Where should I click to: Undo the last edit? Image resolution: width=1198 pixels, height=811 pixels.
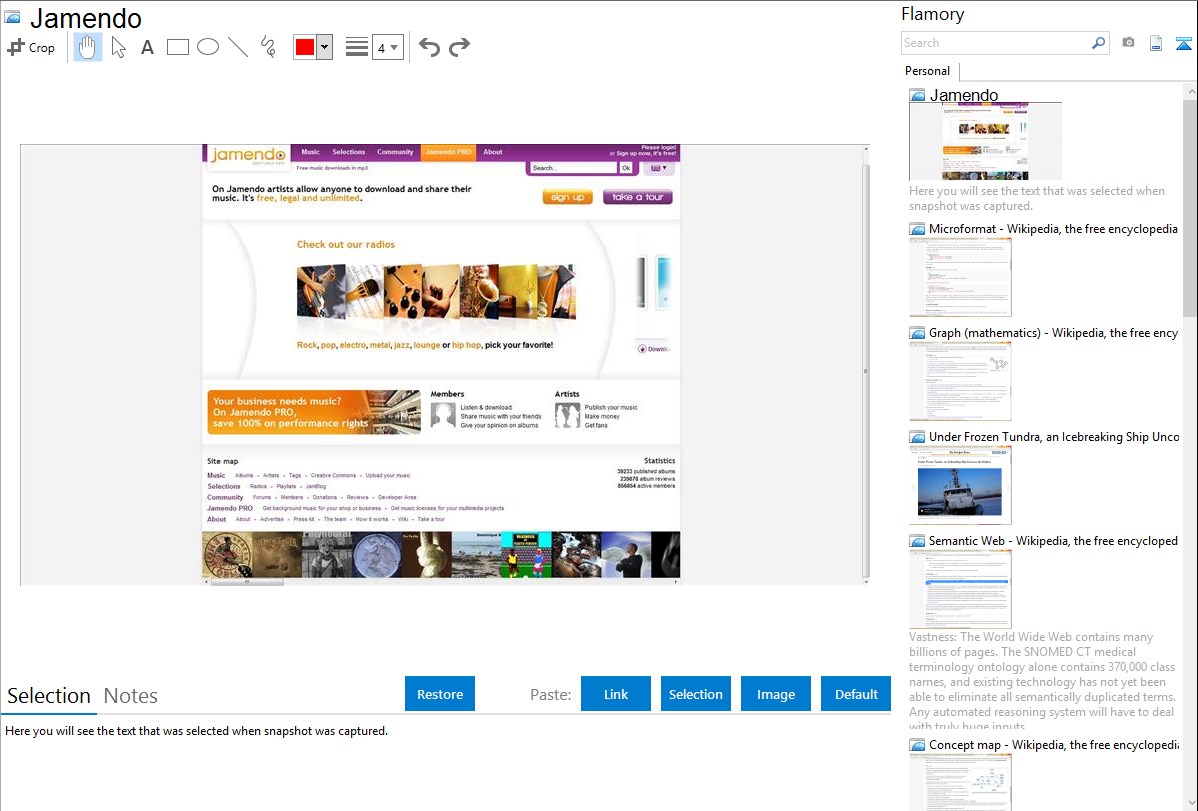pyautogui.click(x=429, y=47)
